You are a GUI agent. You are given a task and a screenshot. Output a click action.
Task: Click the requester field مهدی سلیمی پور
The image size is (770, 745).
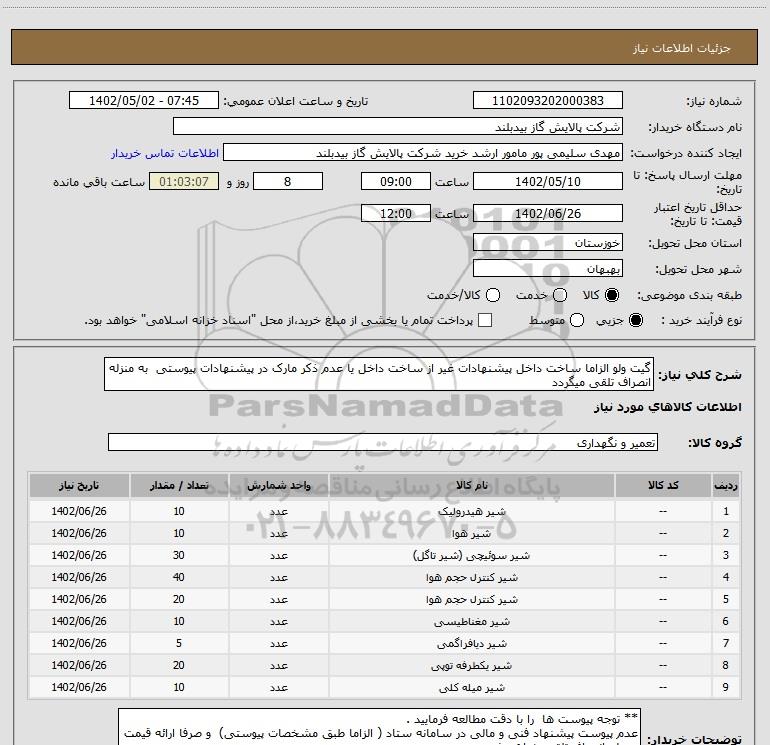point(423,153)
